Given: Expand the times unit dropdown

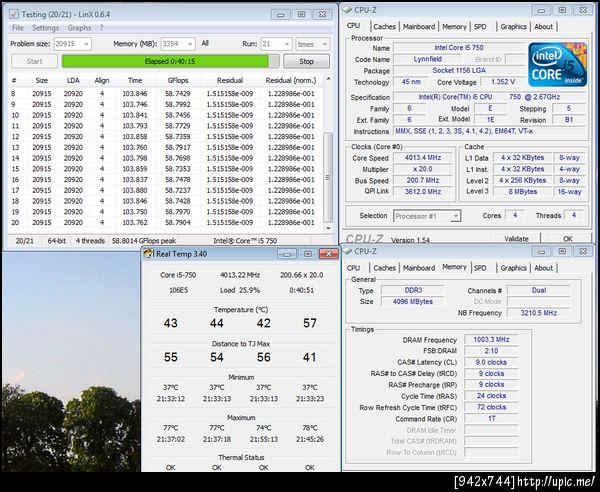Looking at the screenshot, I should [325, 44].
